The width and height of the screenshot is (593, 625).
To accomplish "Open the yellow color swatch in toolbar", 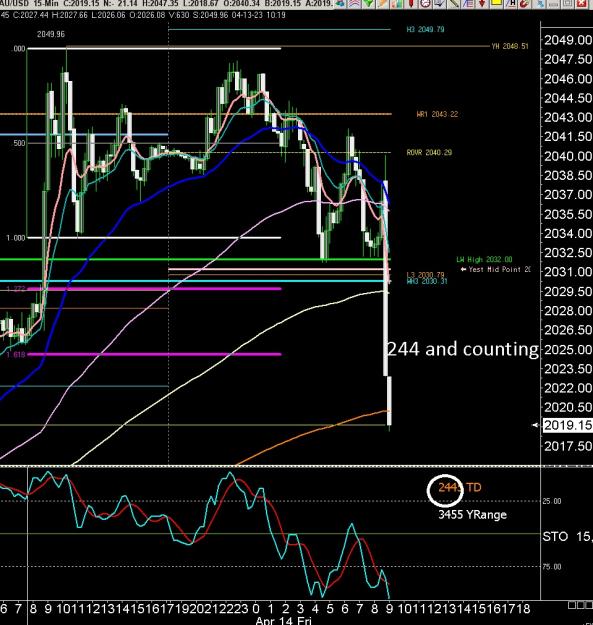I will pyautogui.click(x=496, y=4).
